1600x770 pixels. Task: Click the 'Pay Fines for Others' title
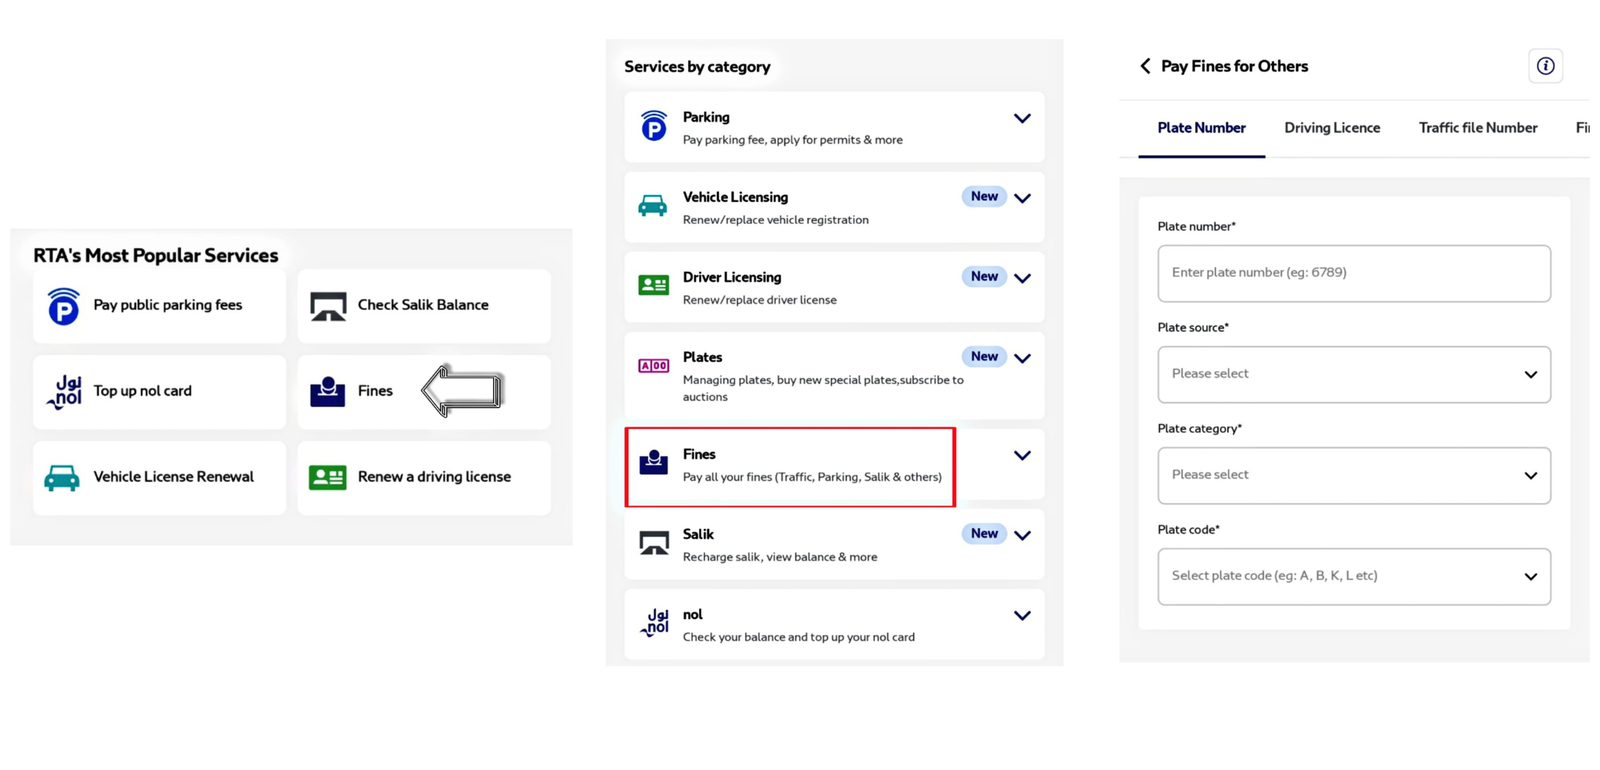(1234, 66)
